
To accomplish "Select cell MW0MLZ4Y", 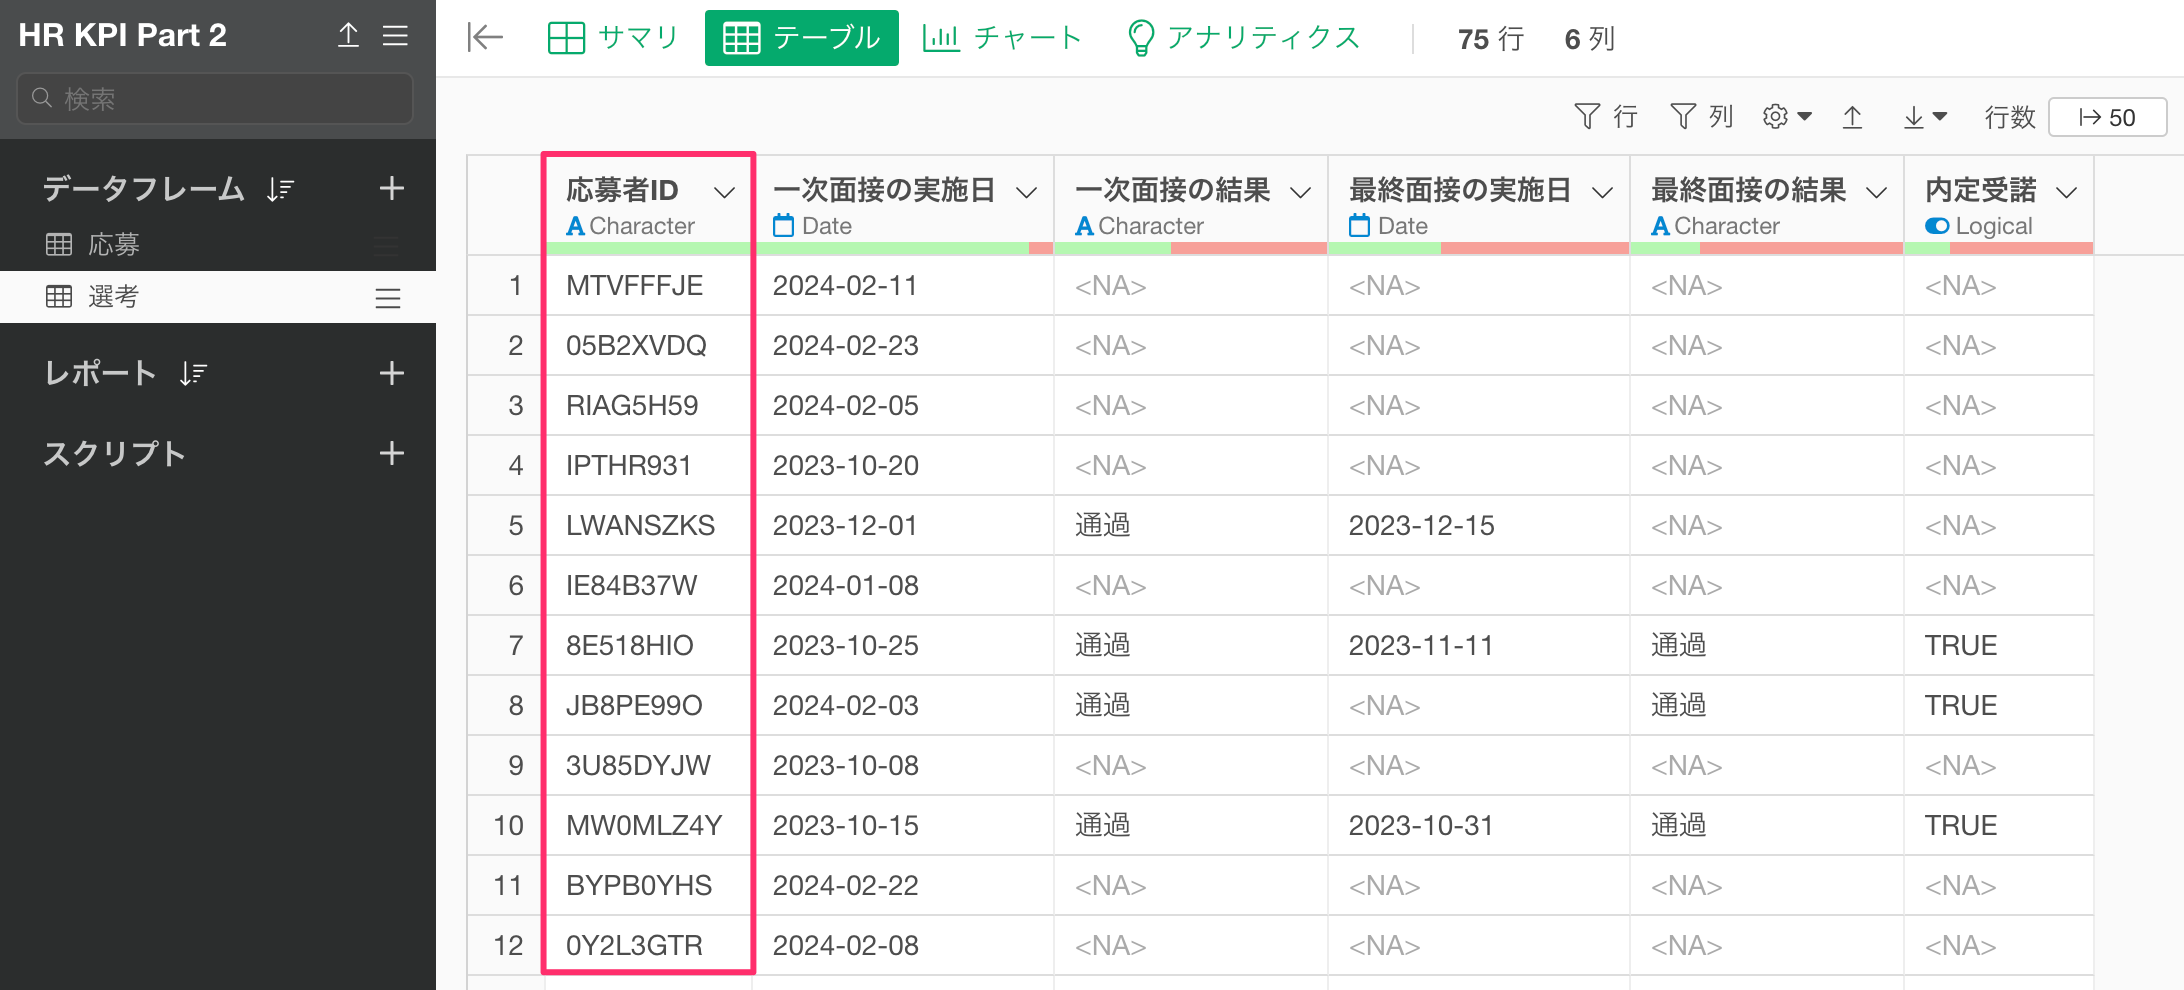I will 649,826.
